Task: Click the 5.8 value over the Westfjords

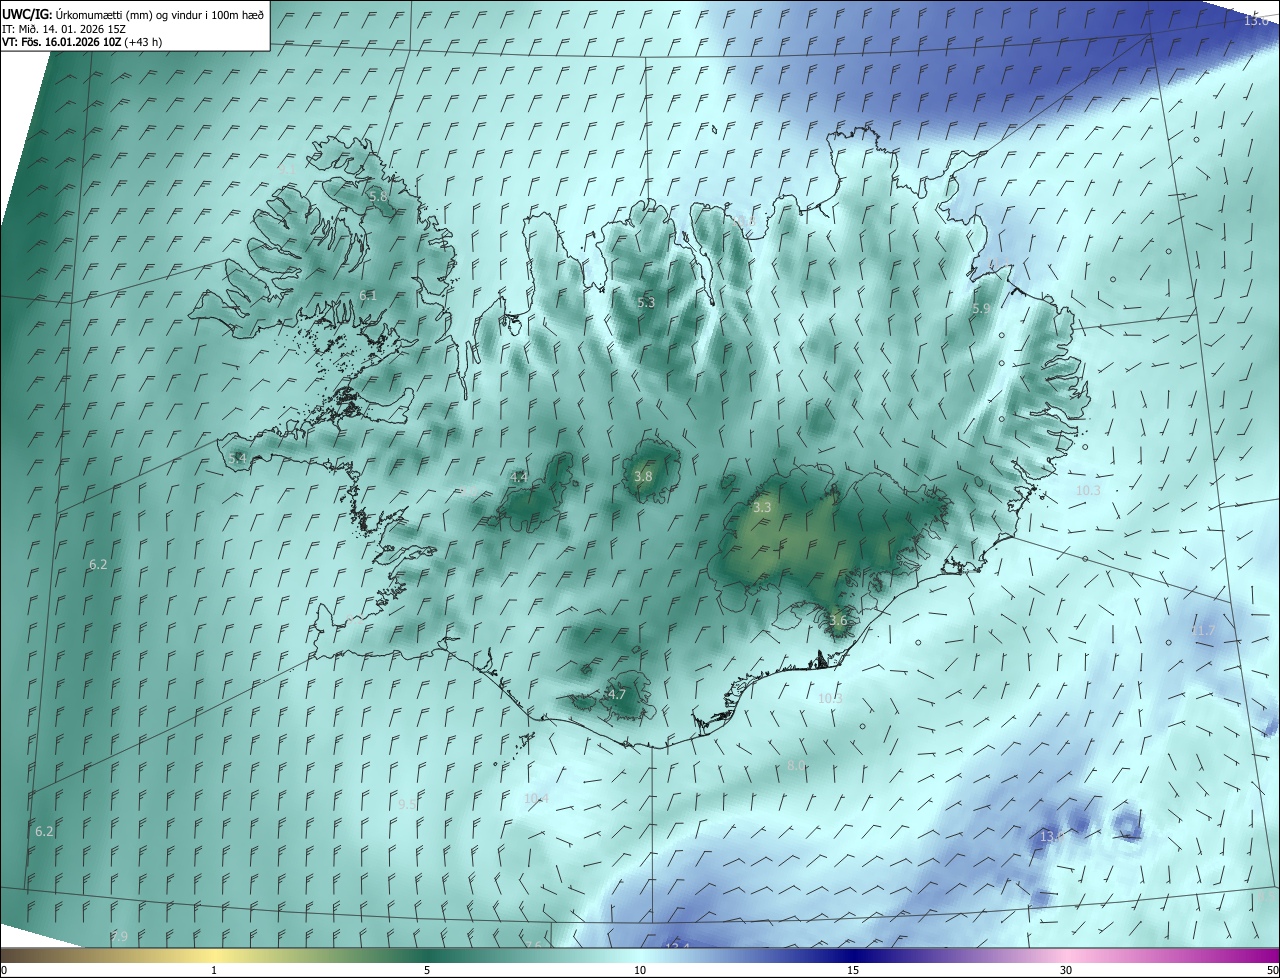Action: tap(378, 197)
